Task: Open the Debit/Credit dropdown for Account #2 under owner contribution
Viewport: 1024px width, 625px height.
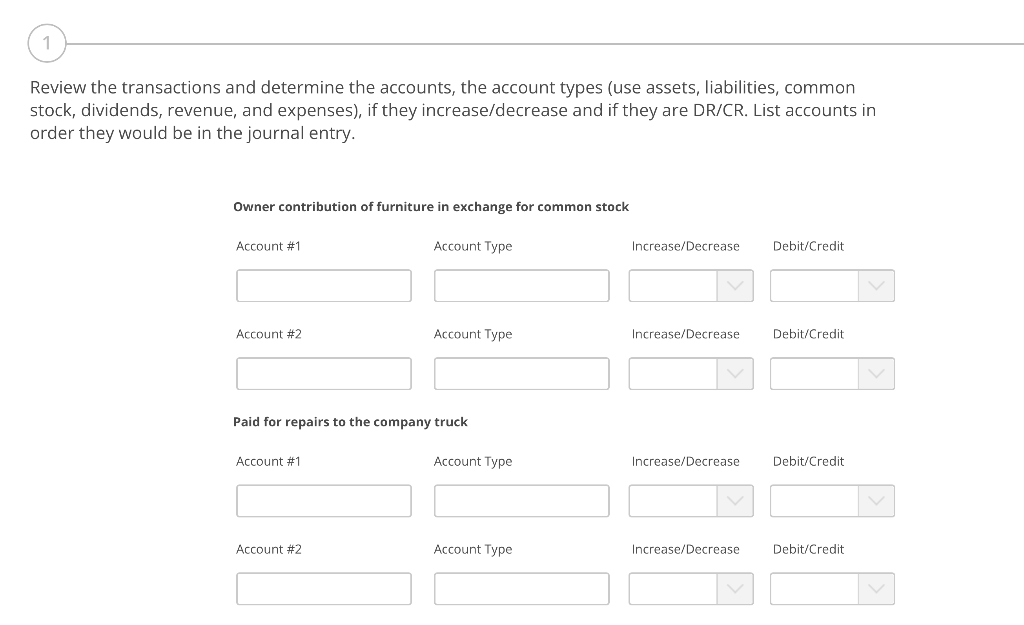Action: pos(832,373)
